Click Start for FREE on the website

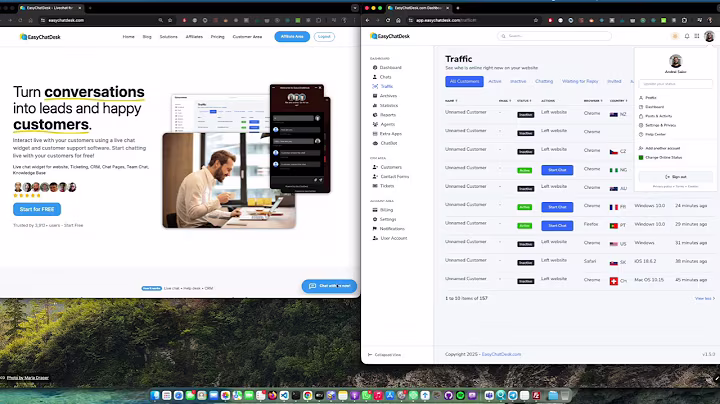tap(37, 209)
